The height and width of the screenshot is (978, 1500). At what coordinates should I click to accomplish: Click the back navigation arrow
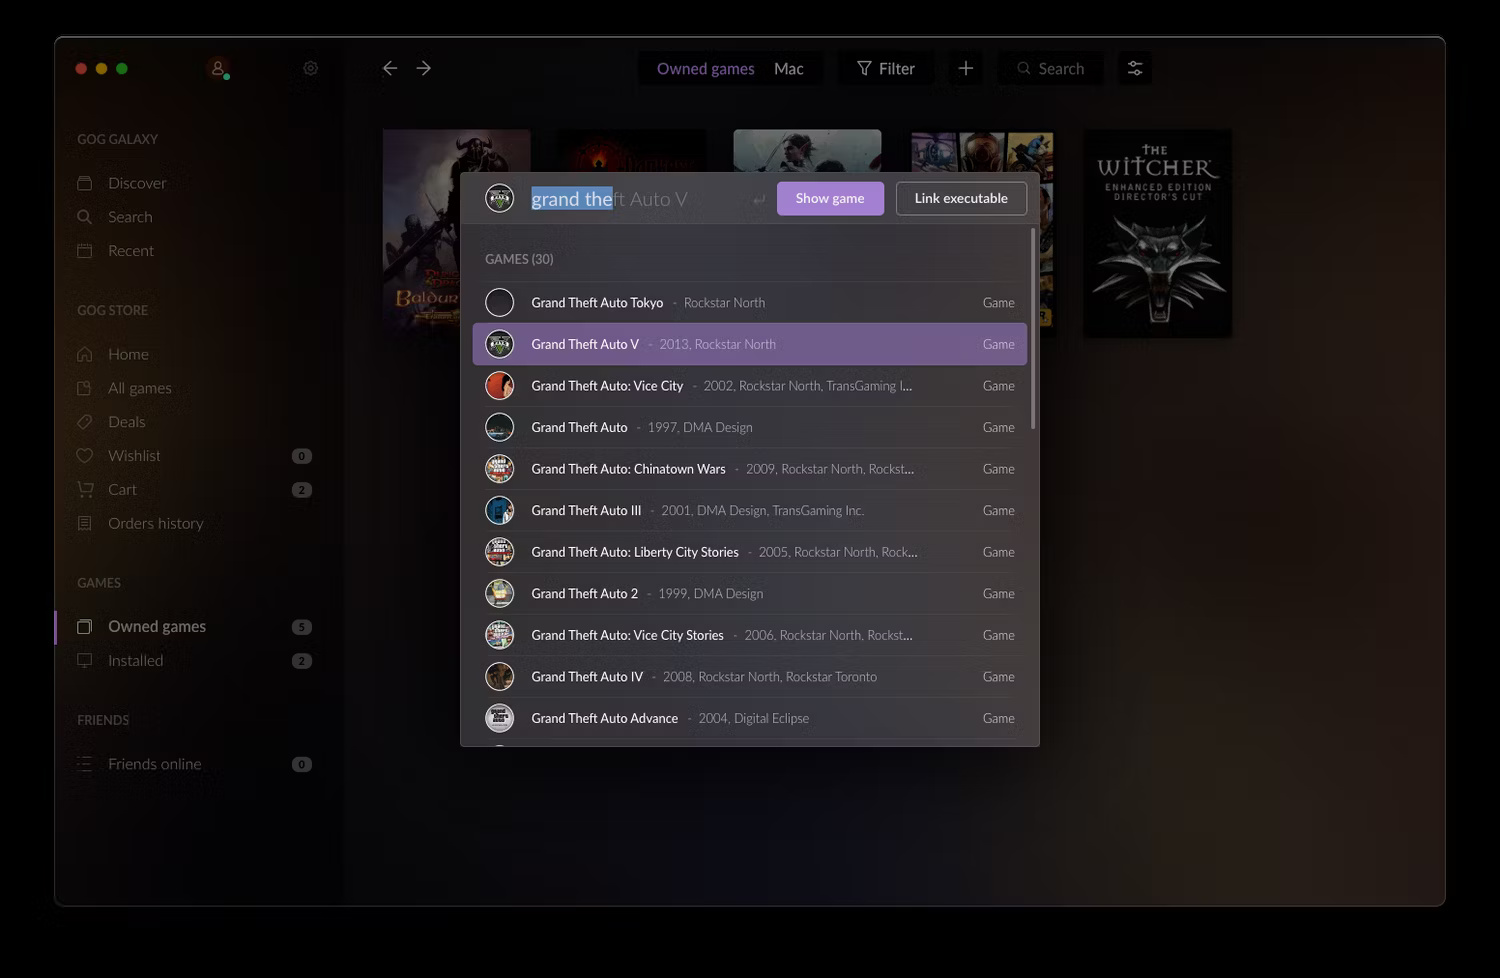389,68
